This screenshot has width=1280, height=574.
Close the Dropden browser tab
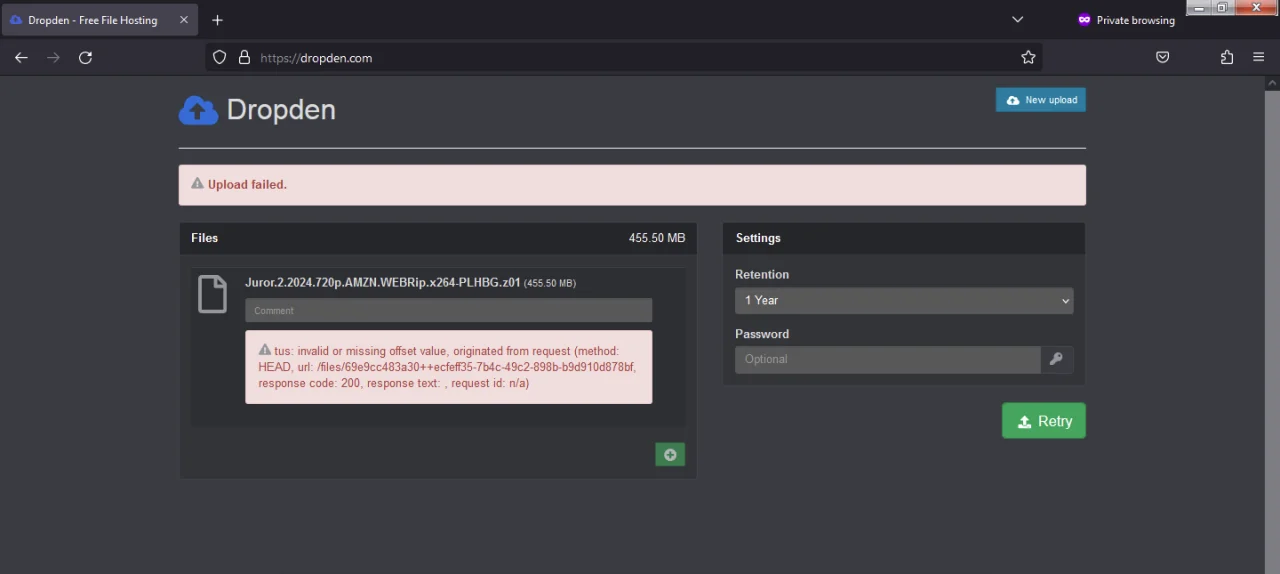184,20
